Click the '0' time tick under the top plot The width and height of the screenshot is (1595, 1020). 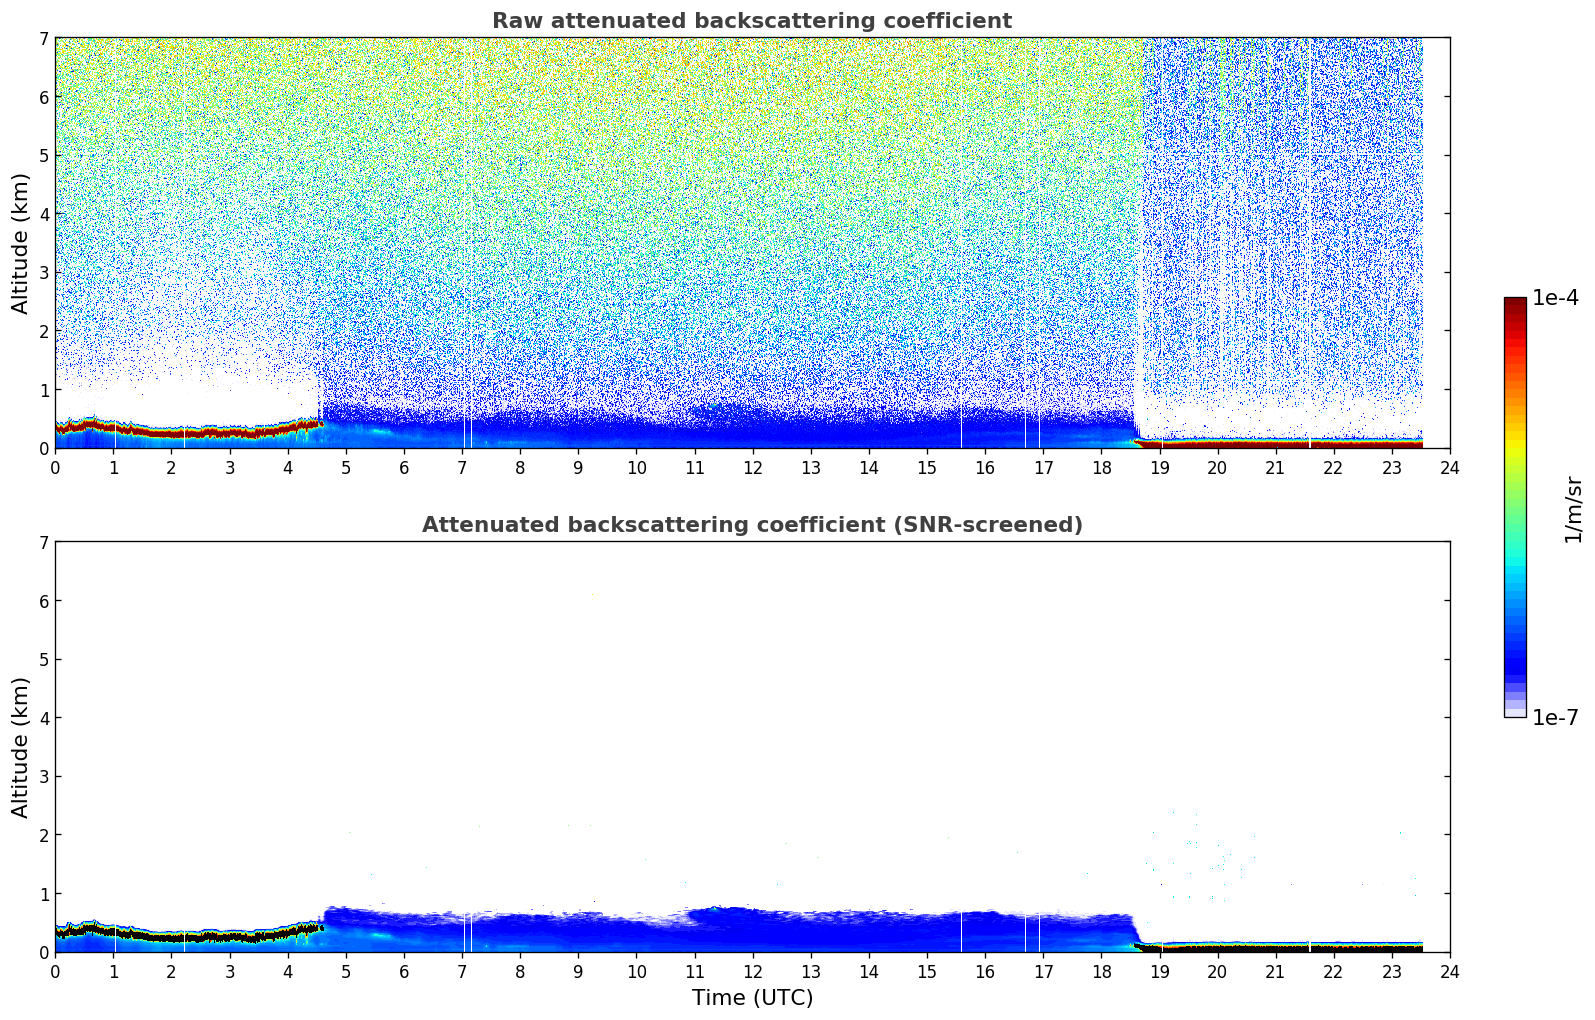(55, 467)
